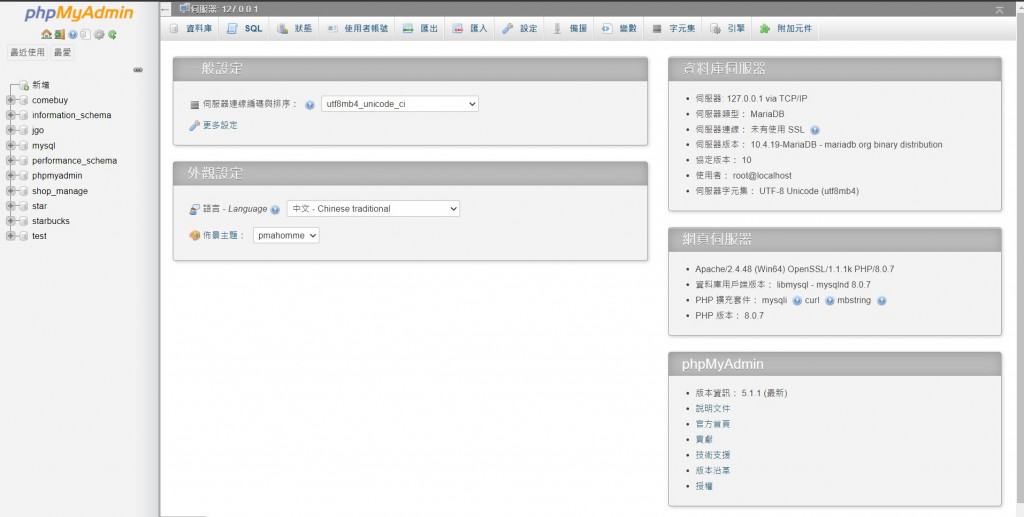
Task: Open the 官方首頁 link
Action: tap(712, 424)
